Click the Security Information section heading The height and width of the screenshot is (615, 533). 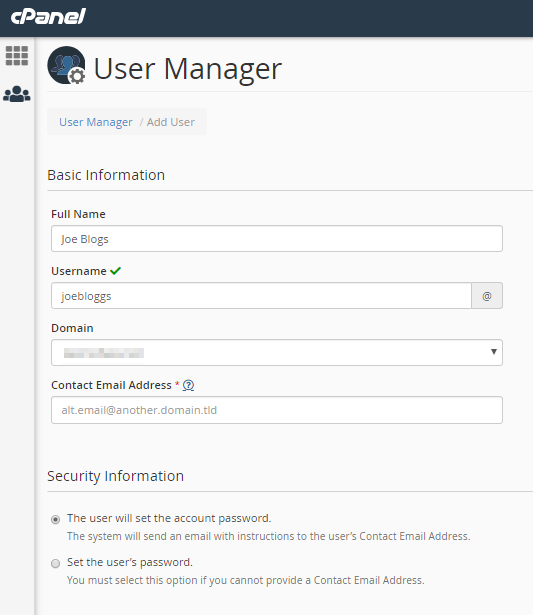click(x=115, y=476)
